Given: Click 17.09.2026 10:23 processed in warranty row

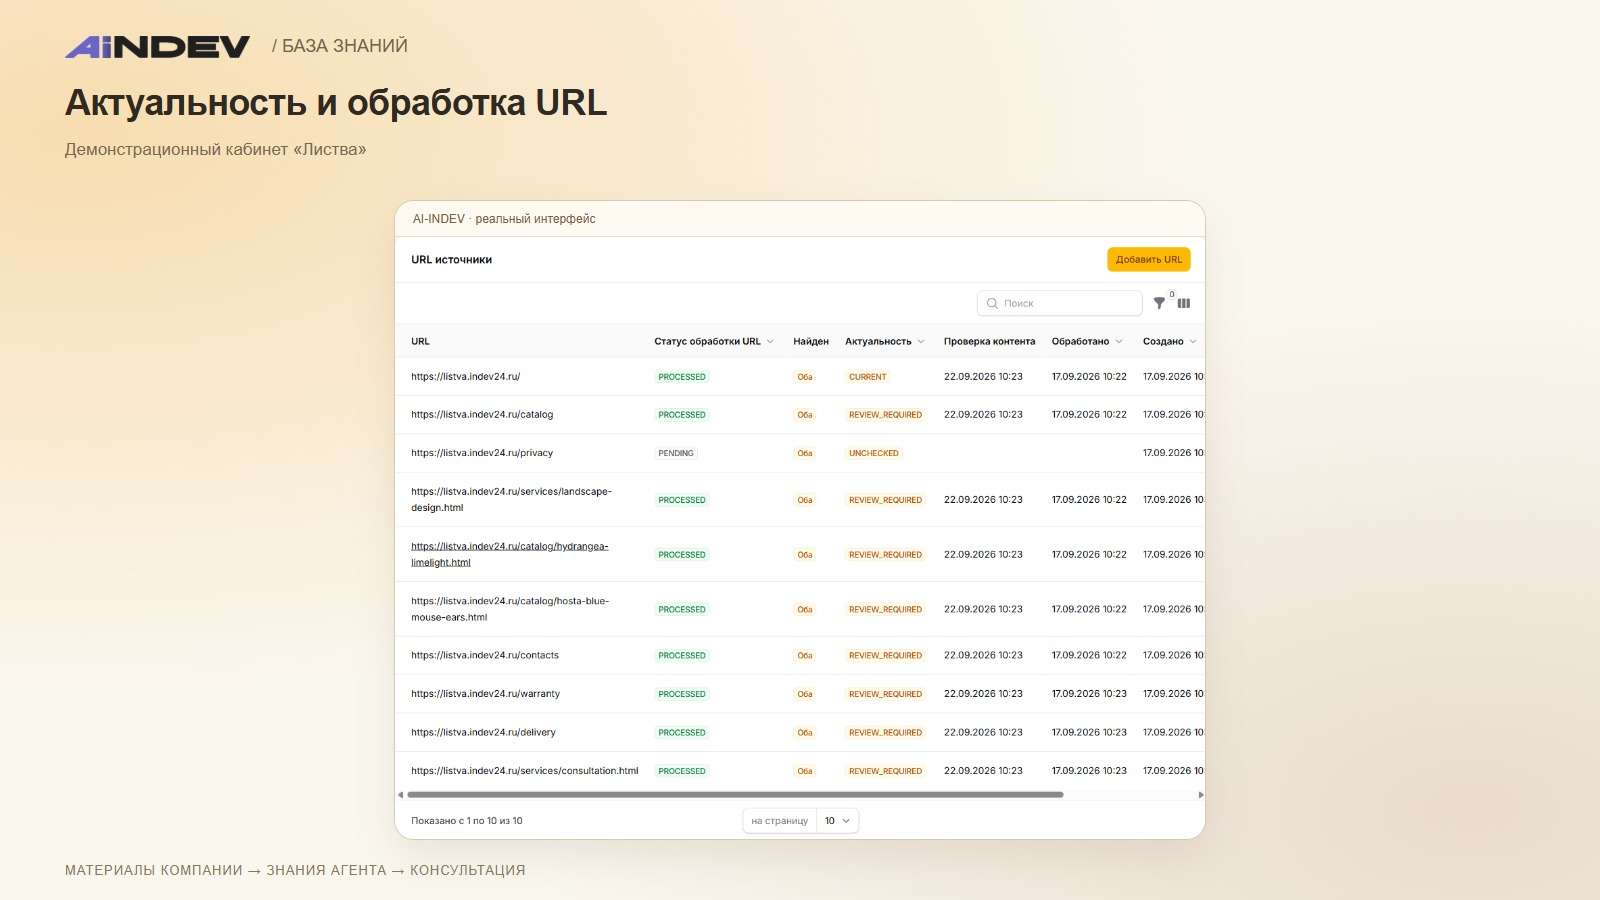Looking at the screenshot, I should [x=1089, y=694].
